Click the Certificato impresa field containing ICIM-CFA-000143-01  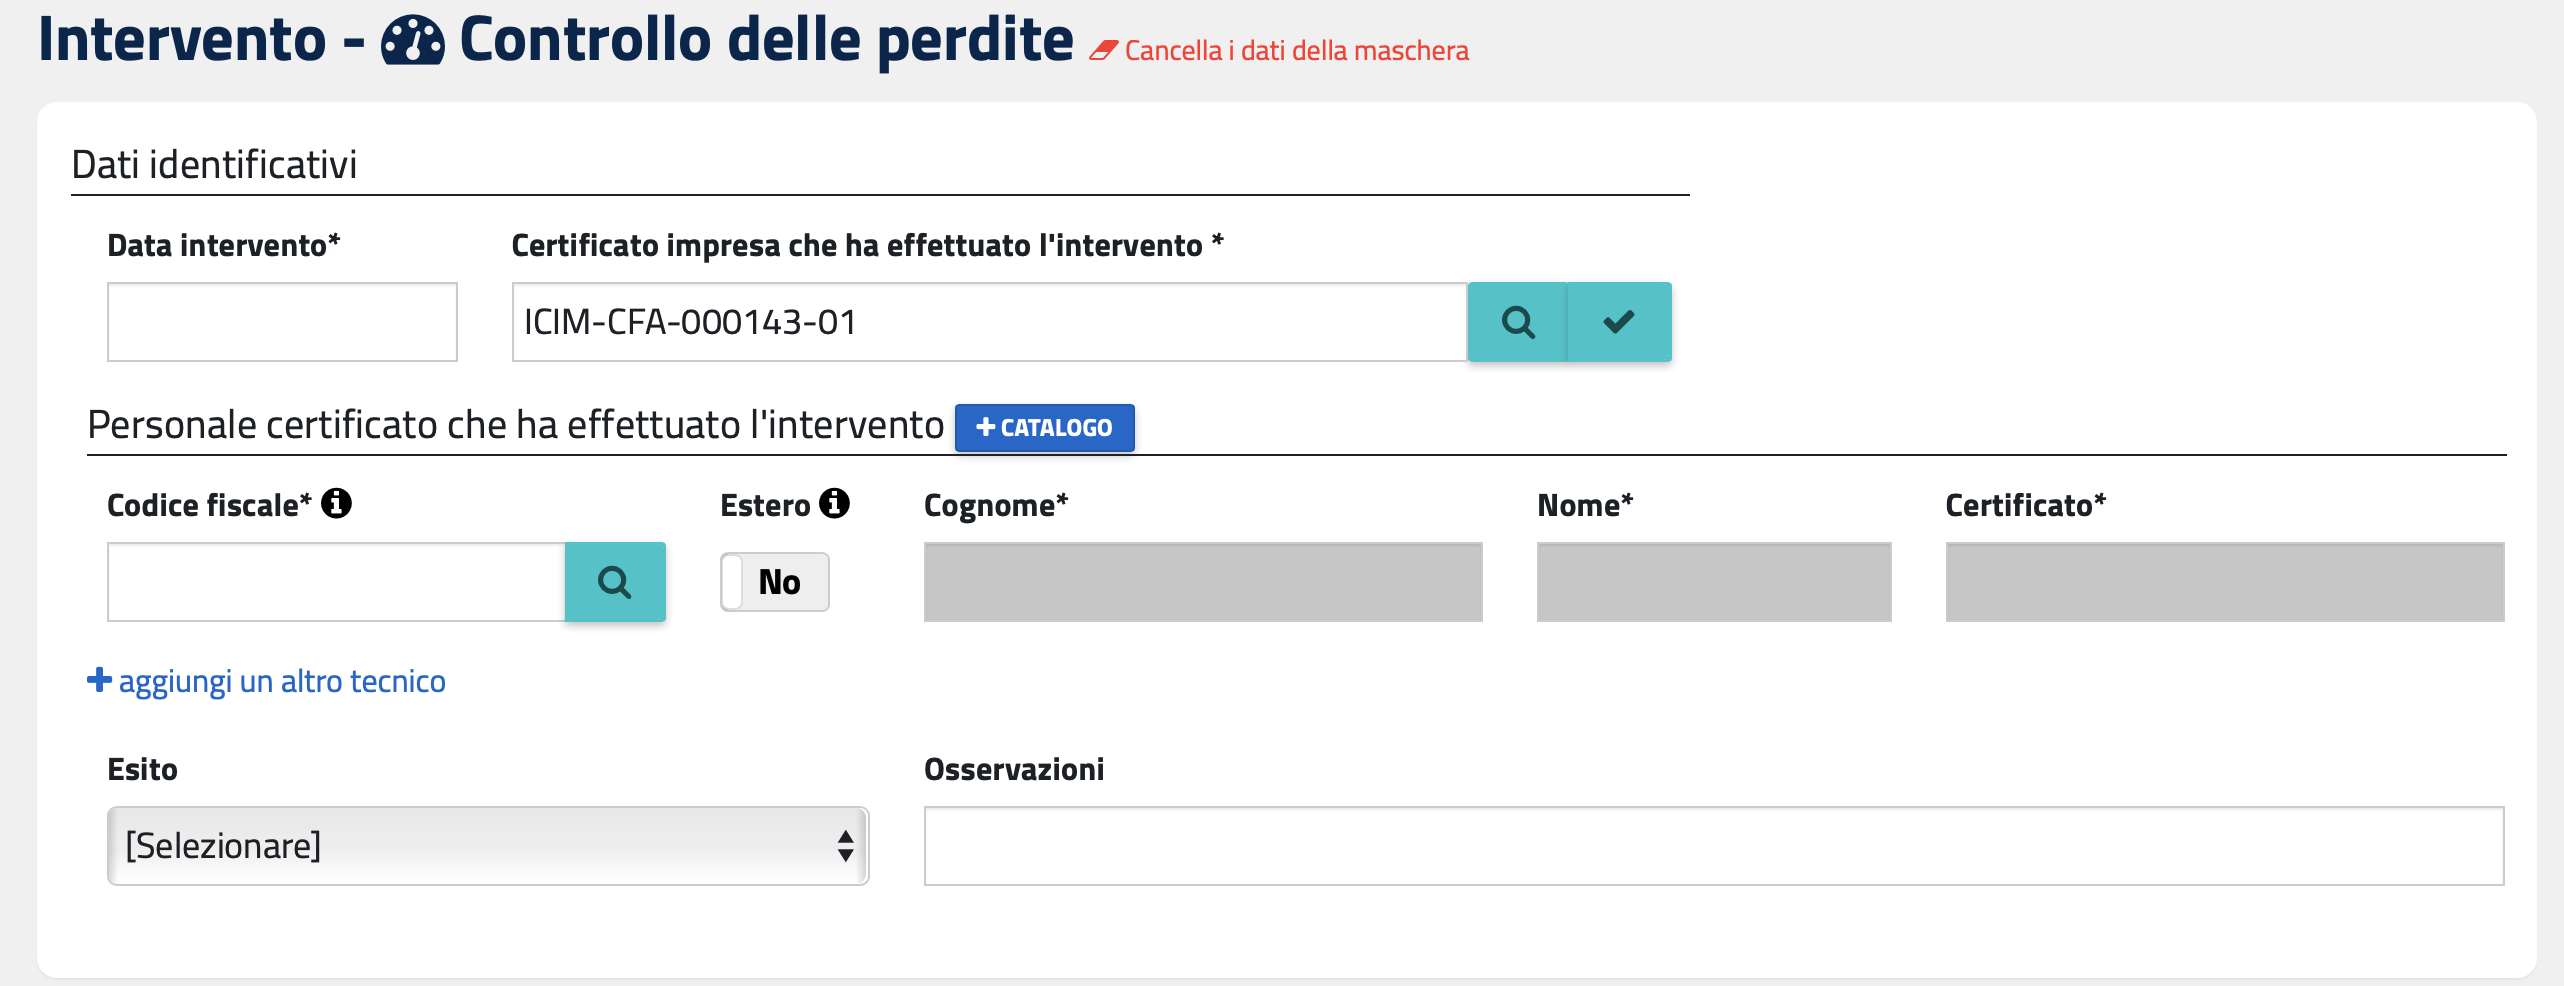(988, 322)
